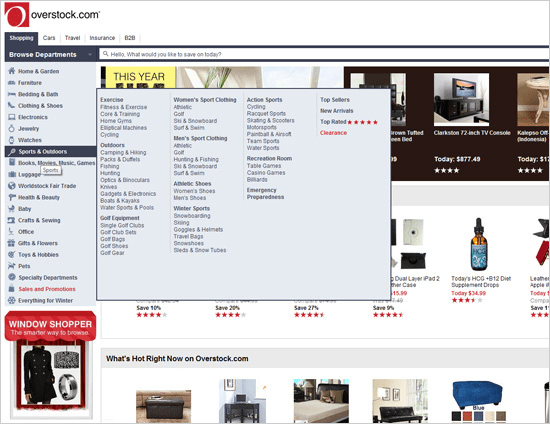Open Ski & Snowboard under Women's Sport Clothing
The image size is (550, 424).
coord(195,121)
